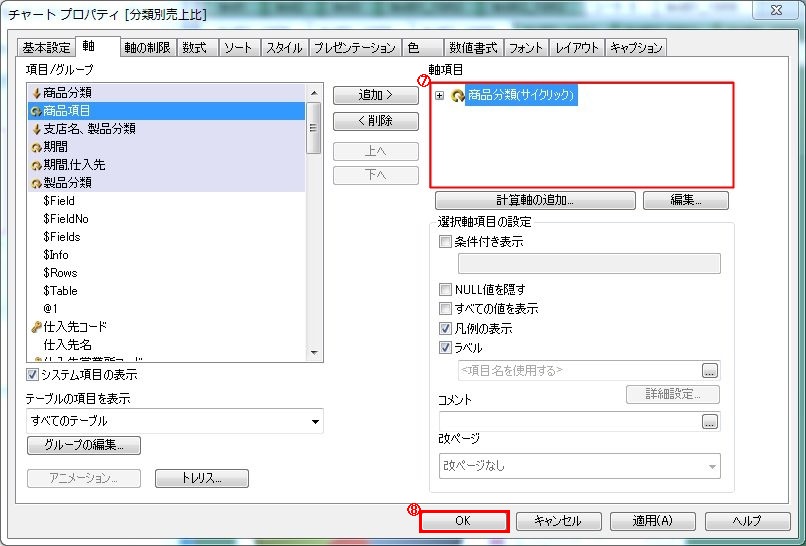Click the key icon beside 仕入先コード
This screenshot has width=806, height=546.
point(36,327)
